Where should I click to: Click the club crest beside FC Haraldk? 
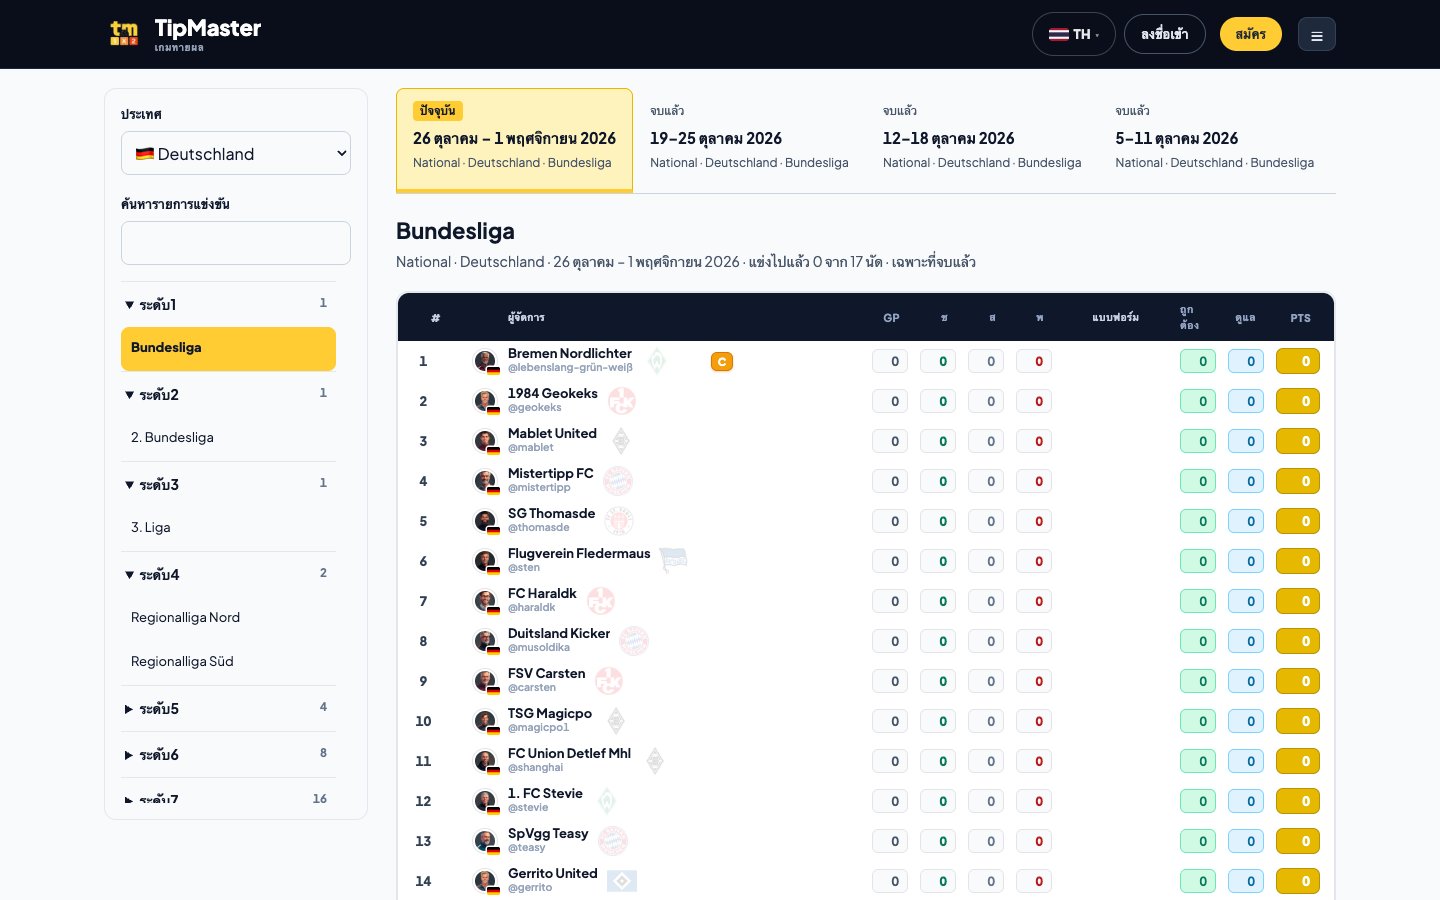click(601, 601)
